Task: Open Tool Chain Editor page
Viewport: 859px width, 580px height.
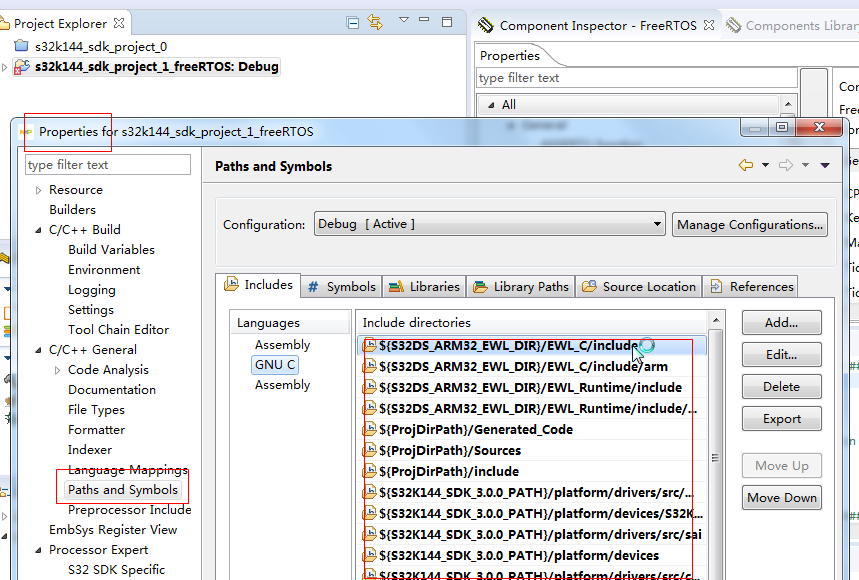Action: pos(118,330)
